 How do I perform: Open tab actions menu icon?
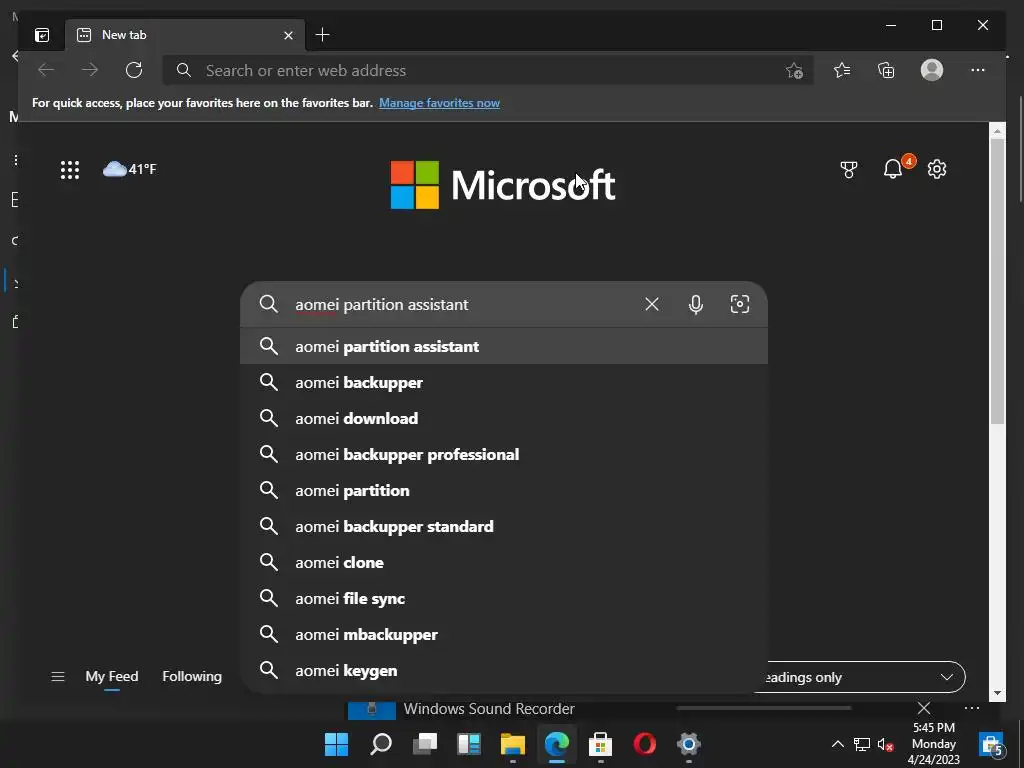pos(42,35)
